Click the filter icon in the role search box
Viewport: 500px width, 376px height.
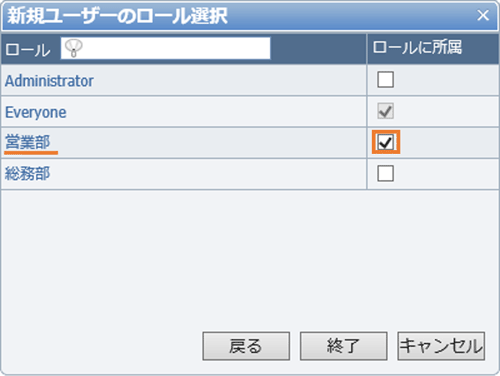pyautogui.click(x=74, y=48)
